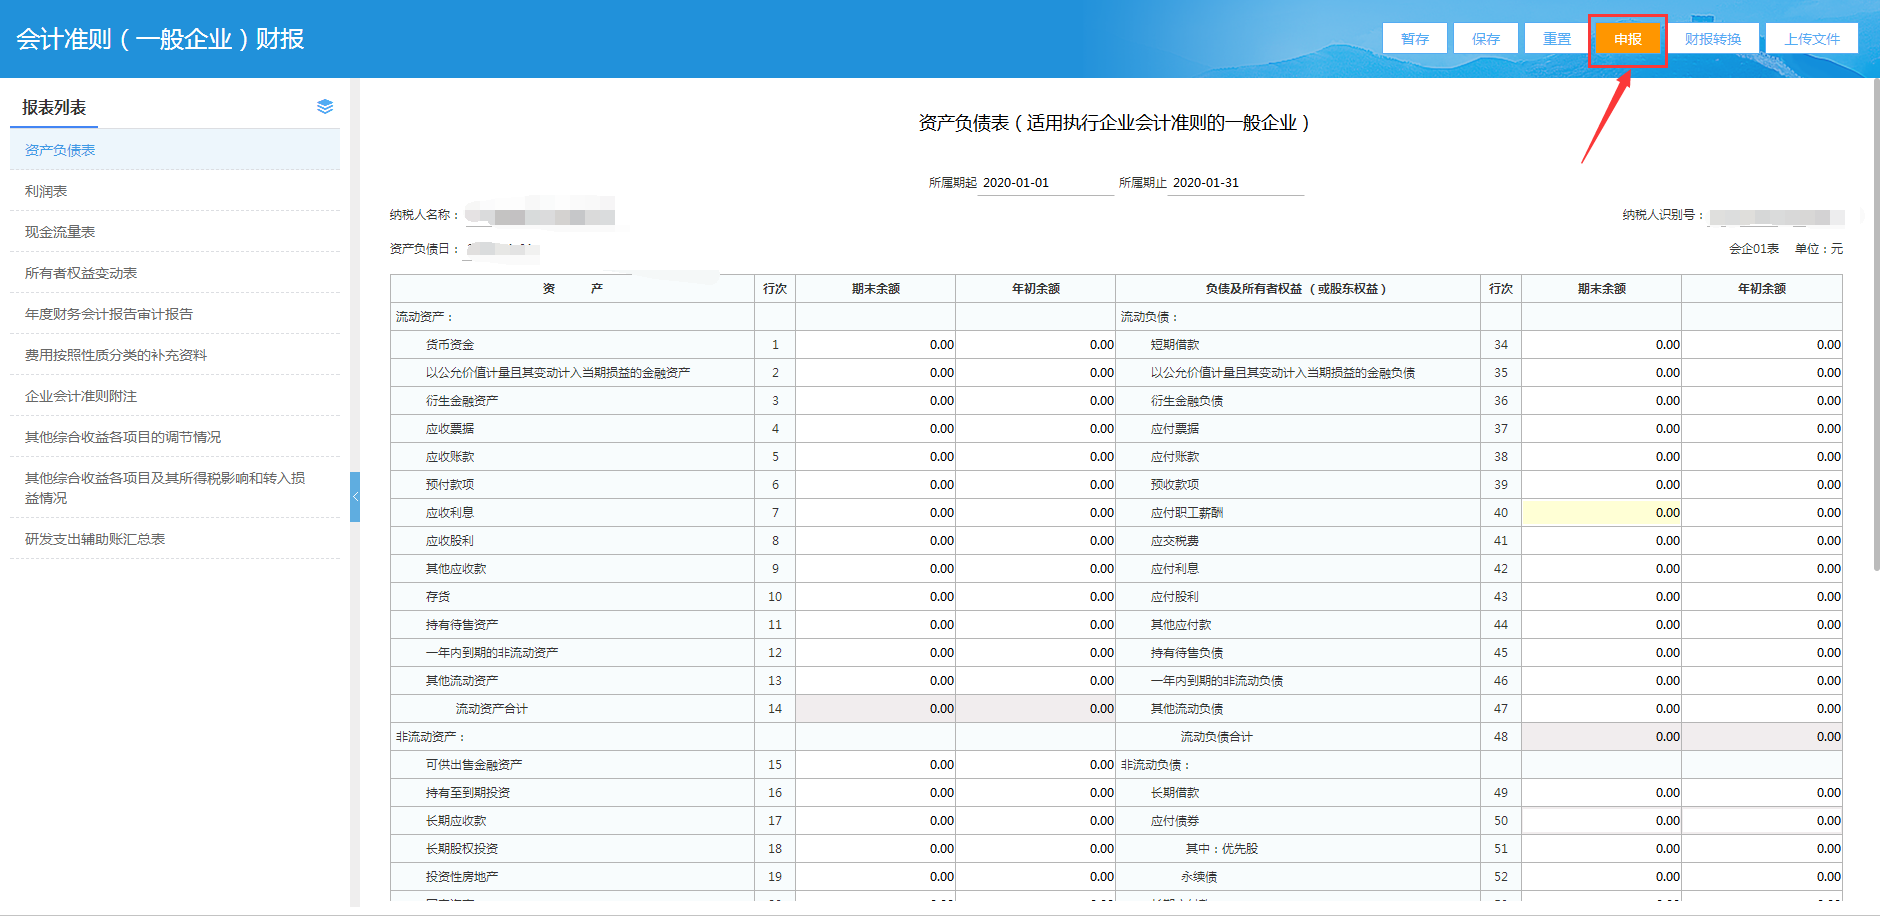Viewport: 1880px width, 916px height.
Task: Select 年度财务会计报告审计报告 item
Action: (109, 314)
